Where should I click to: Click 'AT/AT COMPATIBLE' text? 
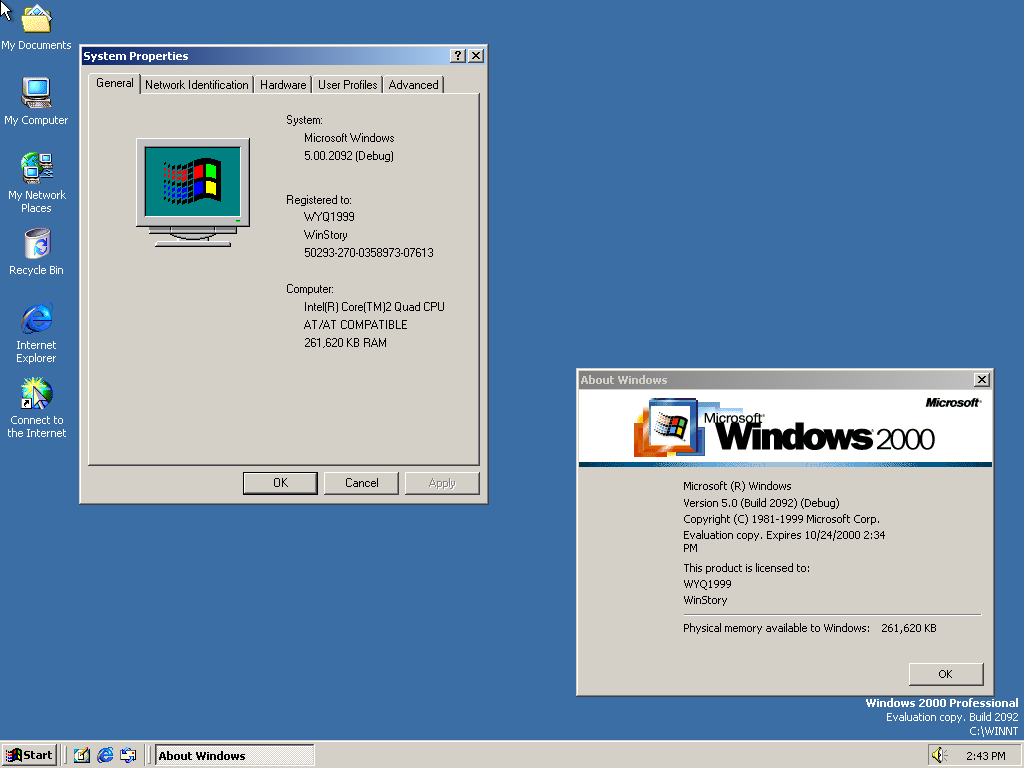(355, 325)
